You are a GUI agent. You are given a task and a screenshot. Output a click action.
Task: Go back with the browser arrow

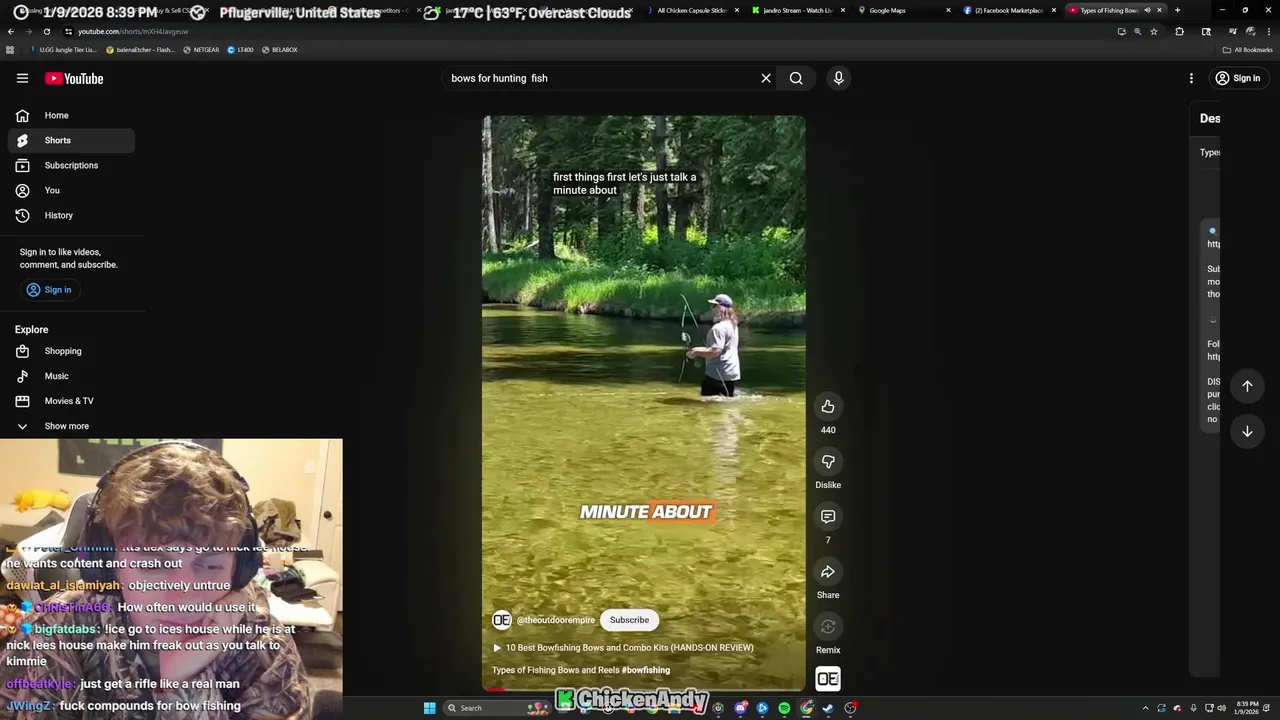[x=11, y=31]
